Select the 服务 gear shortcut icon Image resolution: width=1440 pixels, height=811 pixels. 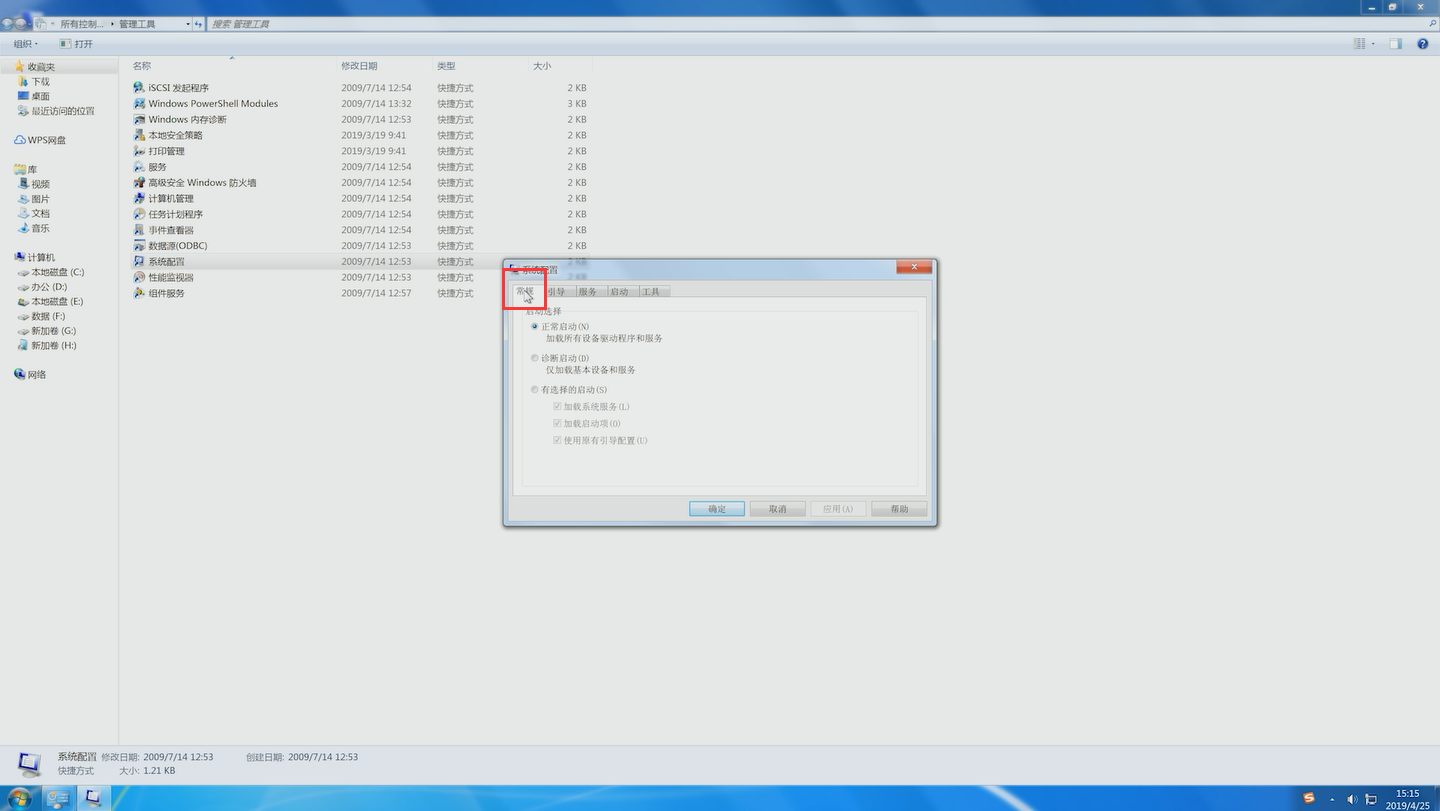(x=139, y=167)
